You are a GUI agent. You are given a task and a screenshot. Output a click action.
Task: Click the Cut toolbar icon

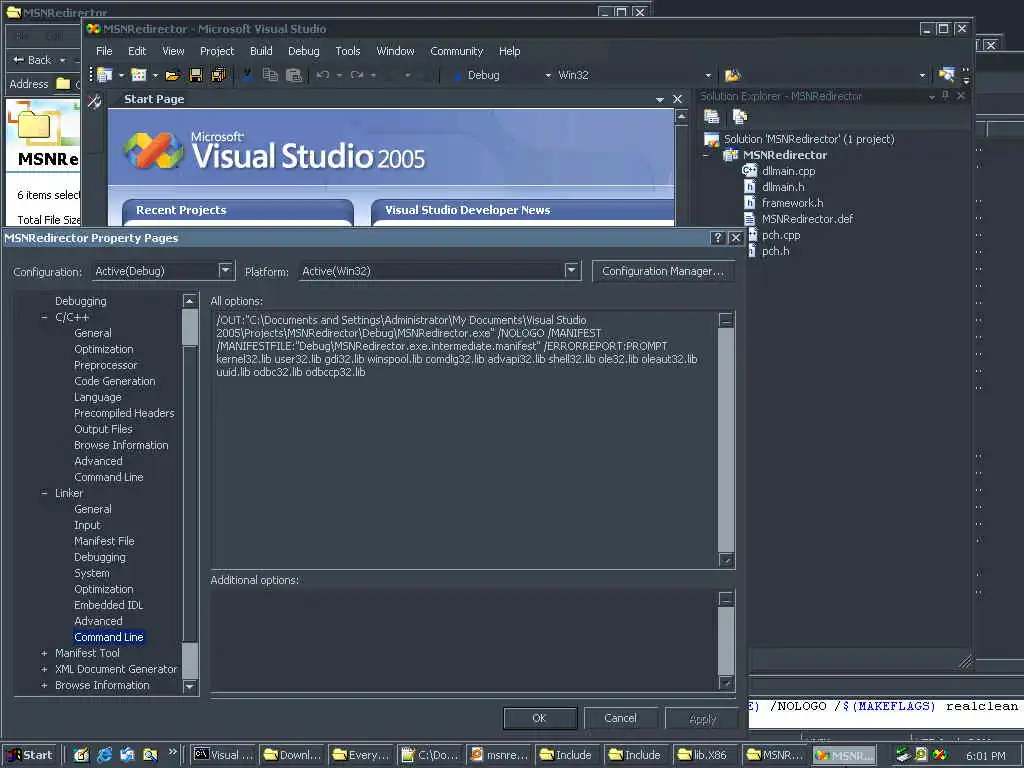point(248,75)
